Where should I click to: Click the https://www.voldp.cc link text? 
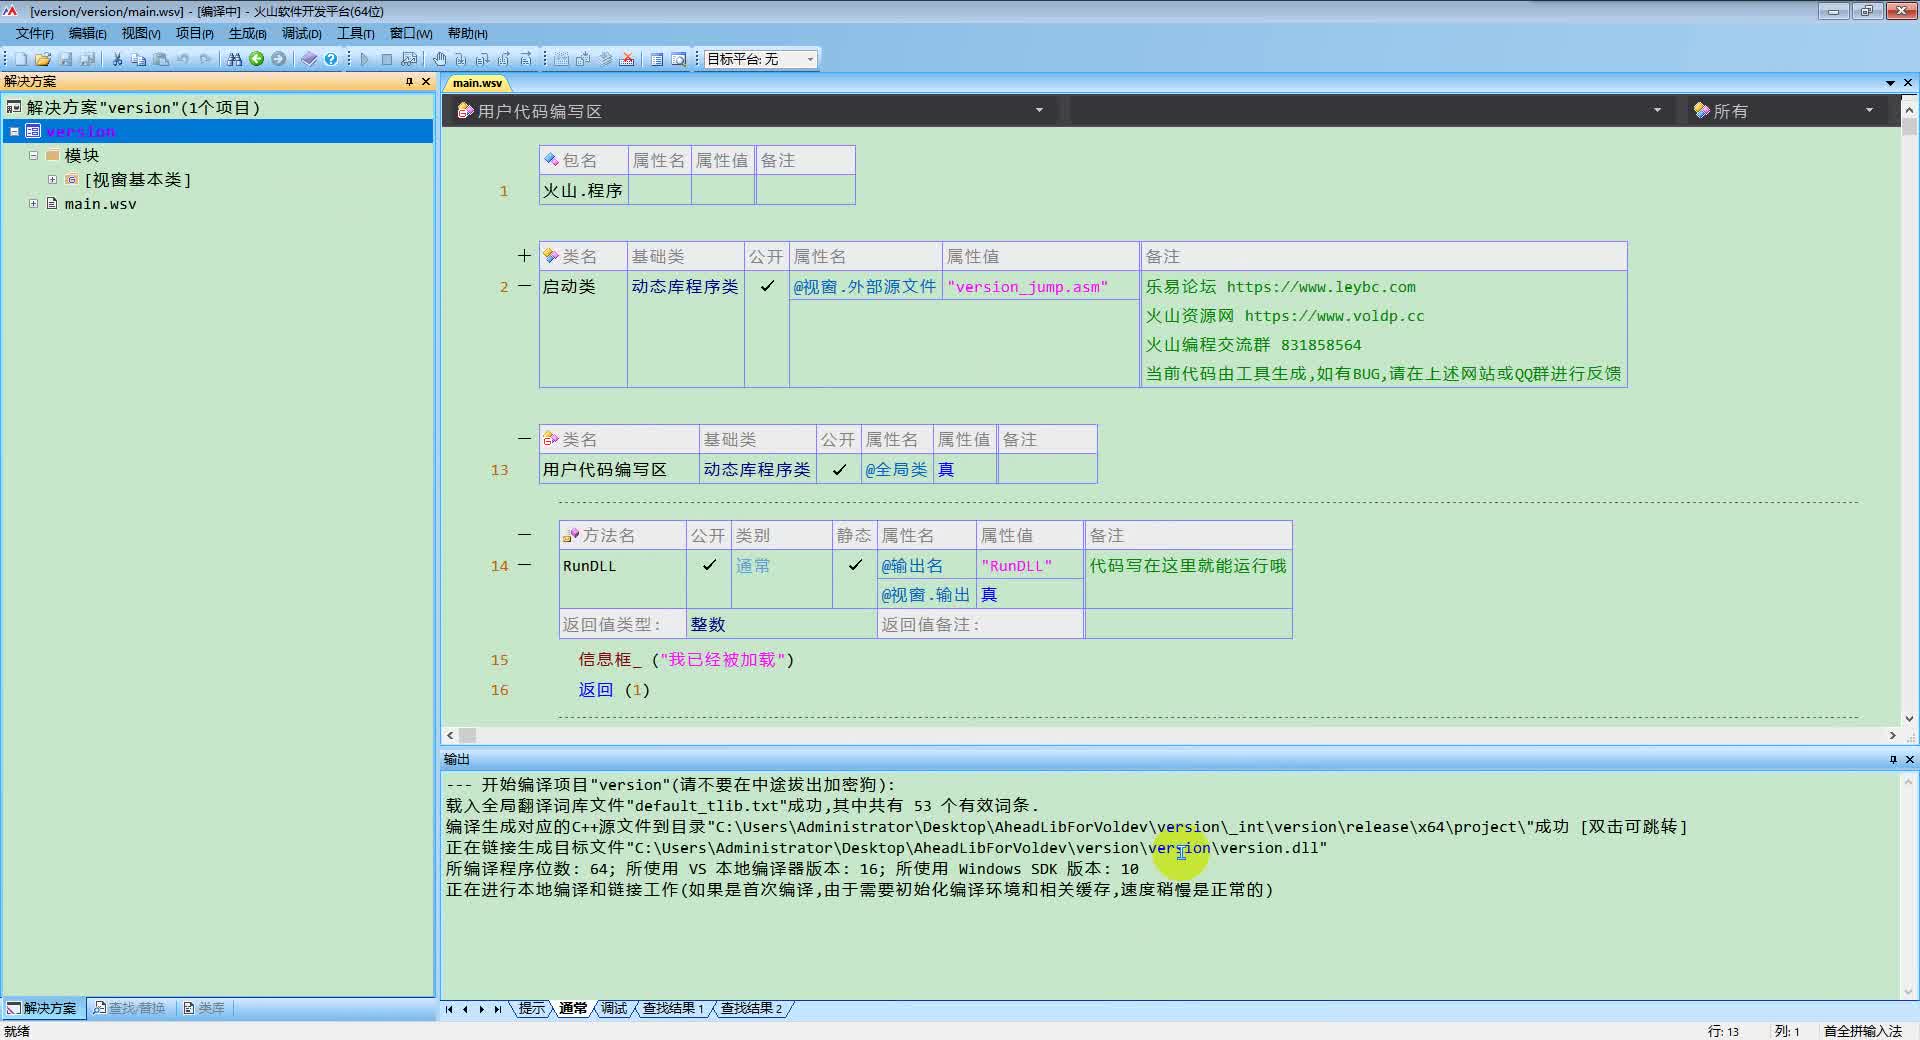click(1334, 316)
